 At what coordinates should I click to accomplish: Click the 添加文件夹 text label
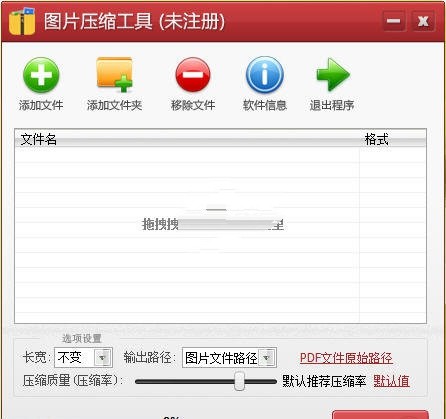coord(115,105)
